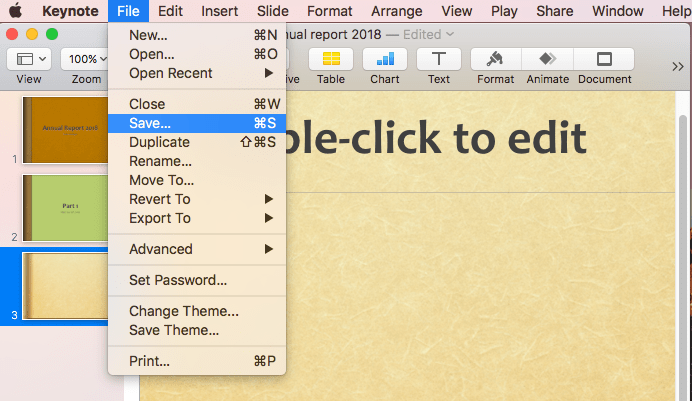This screenshot has width=692, height=401.
Task: Open the Insert menu
Action: point(220,11)
